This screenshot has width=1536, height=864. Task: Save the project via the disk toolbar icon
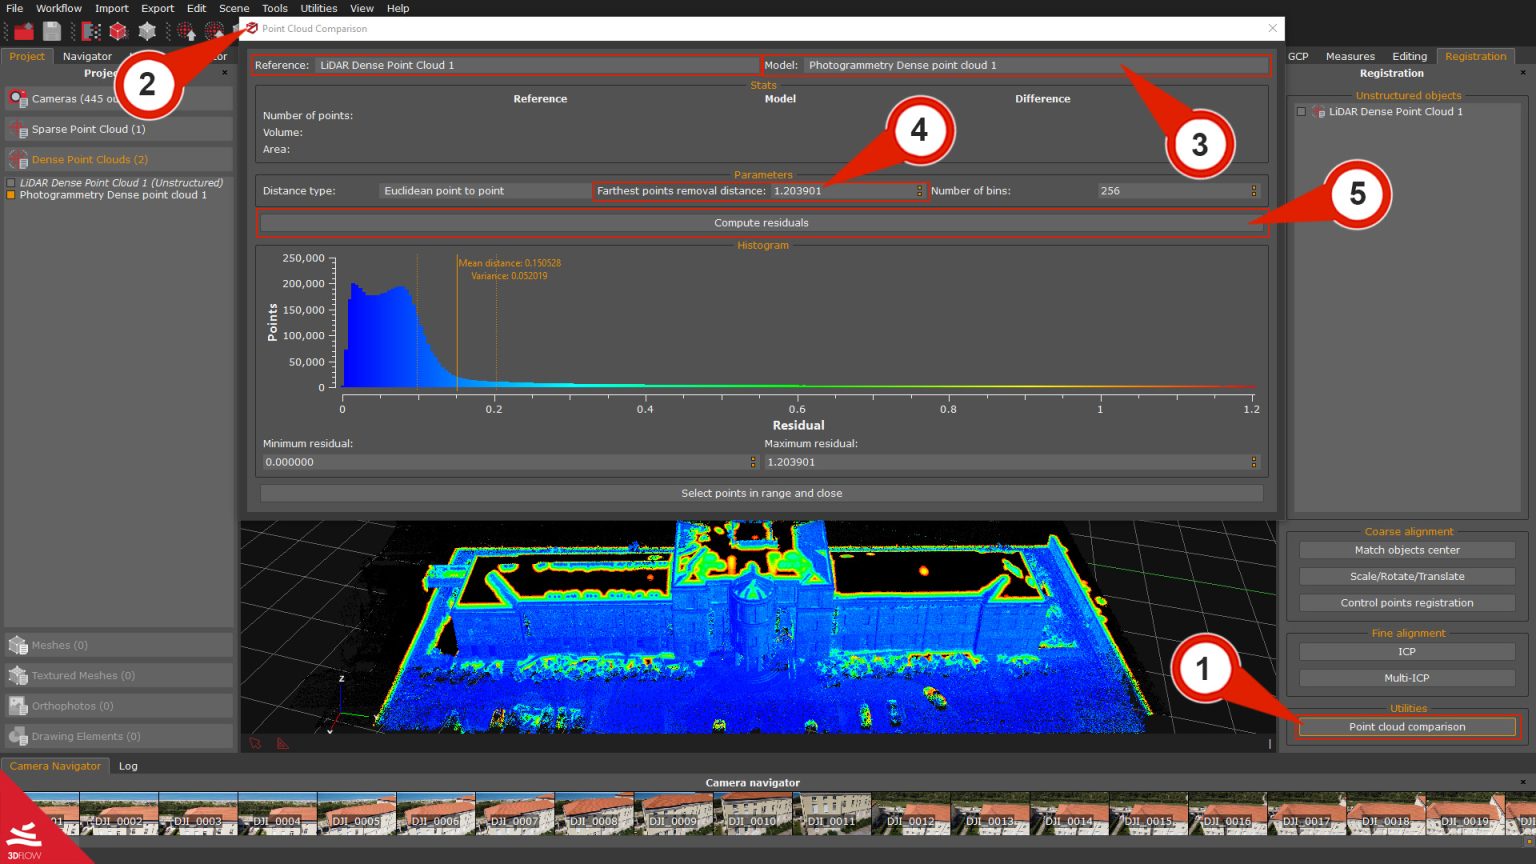[50, 30]
